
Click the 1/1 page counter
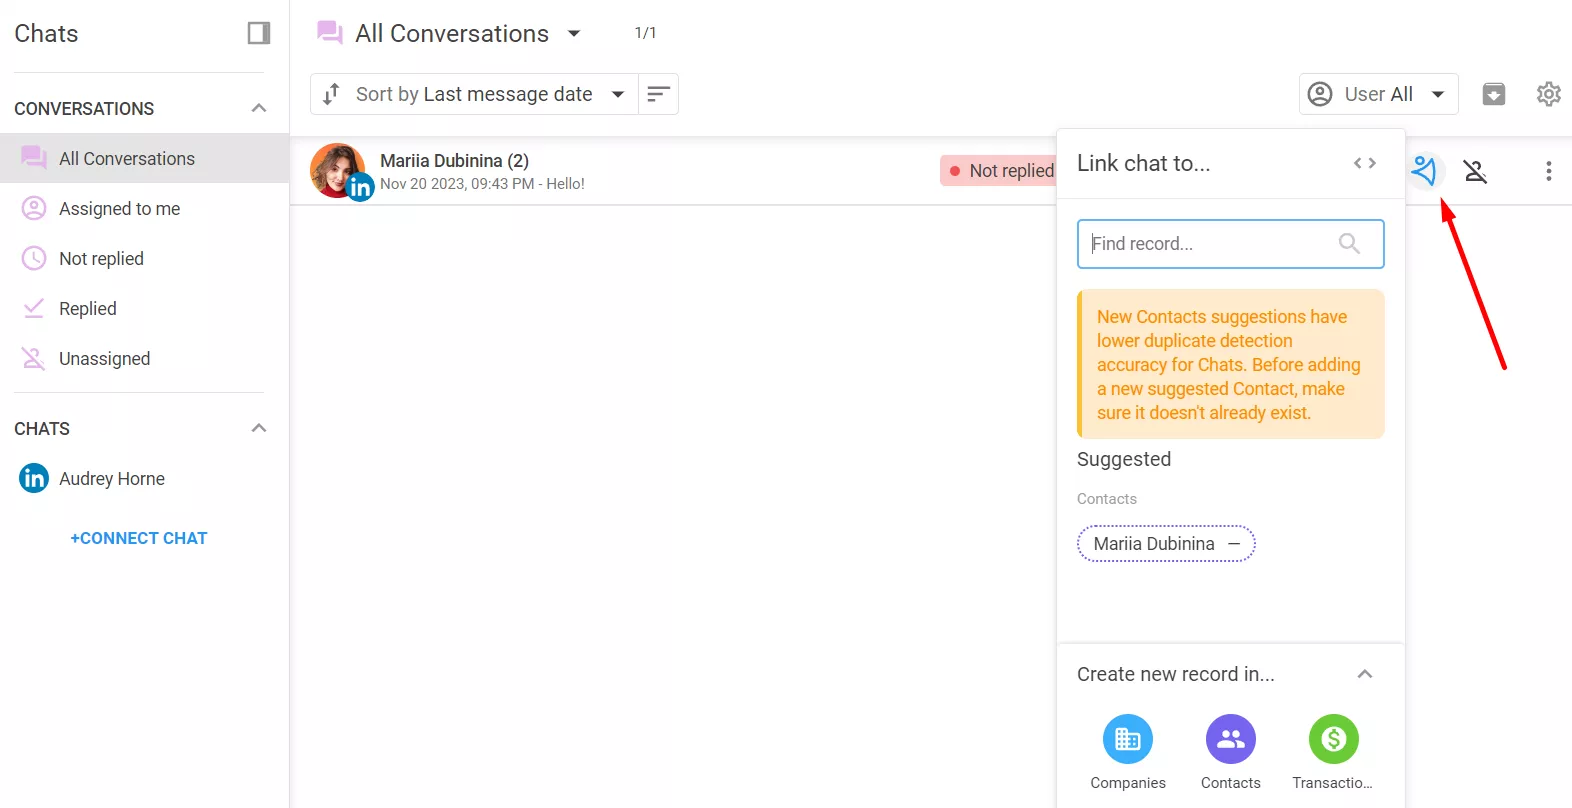(x=646, y=33)
